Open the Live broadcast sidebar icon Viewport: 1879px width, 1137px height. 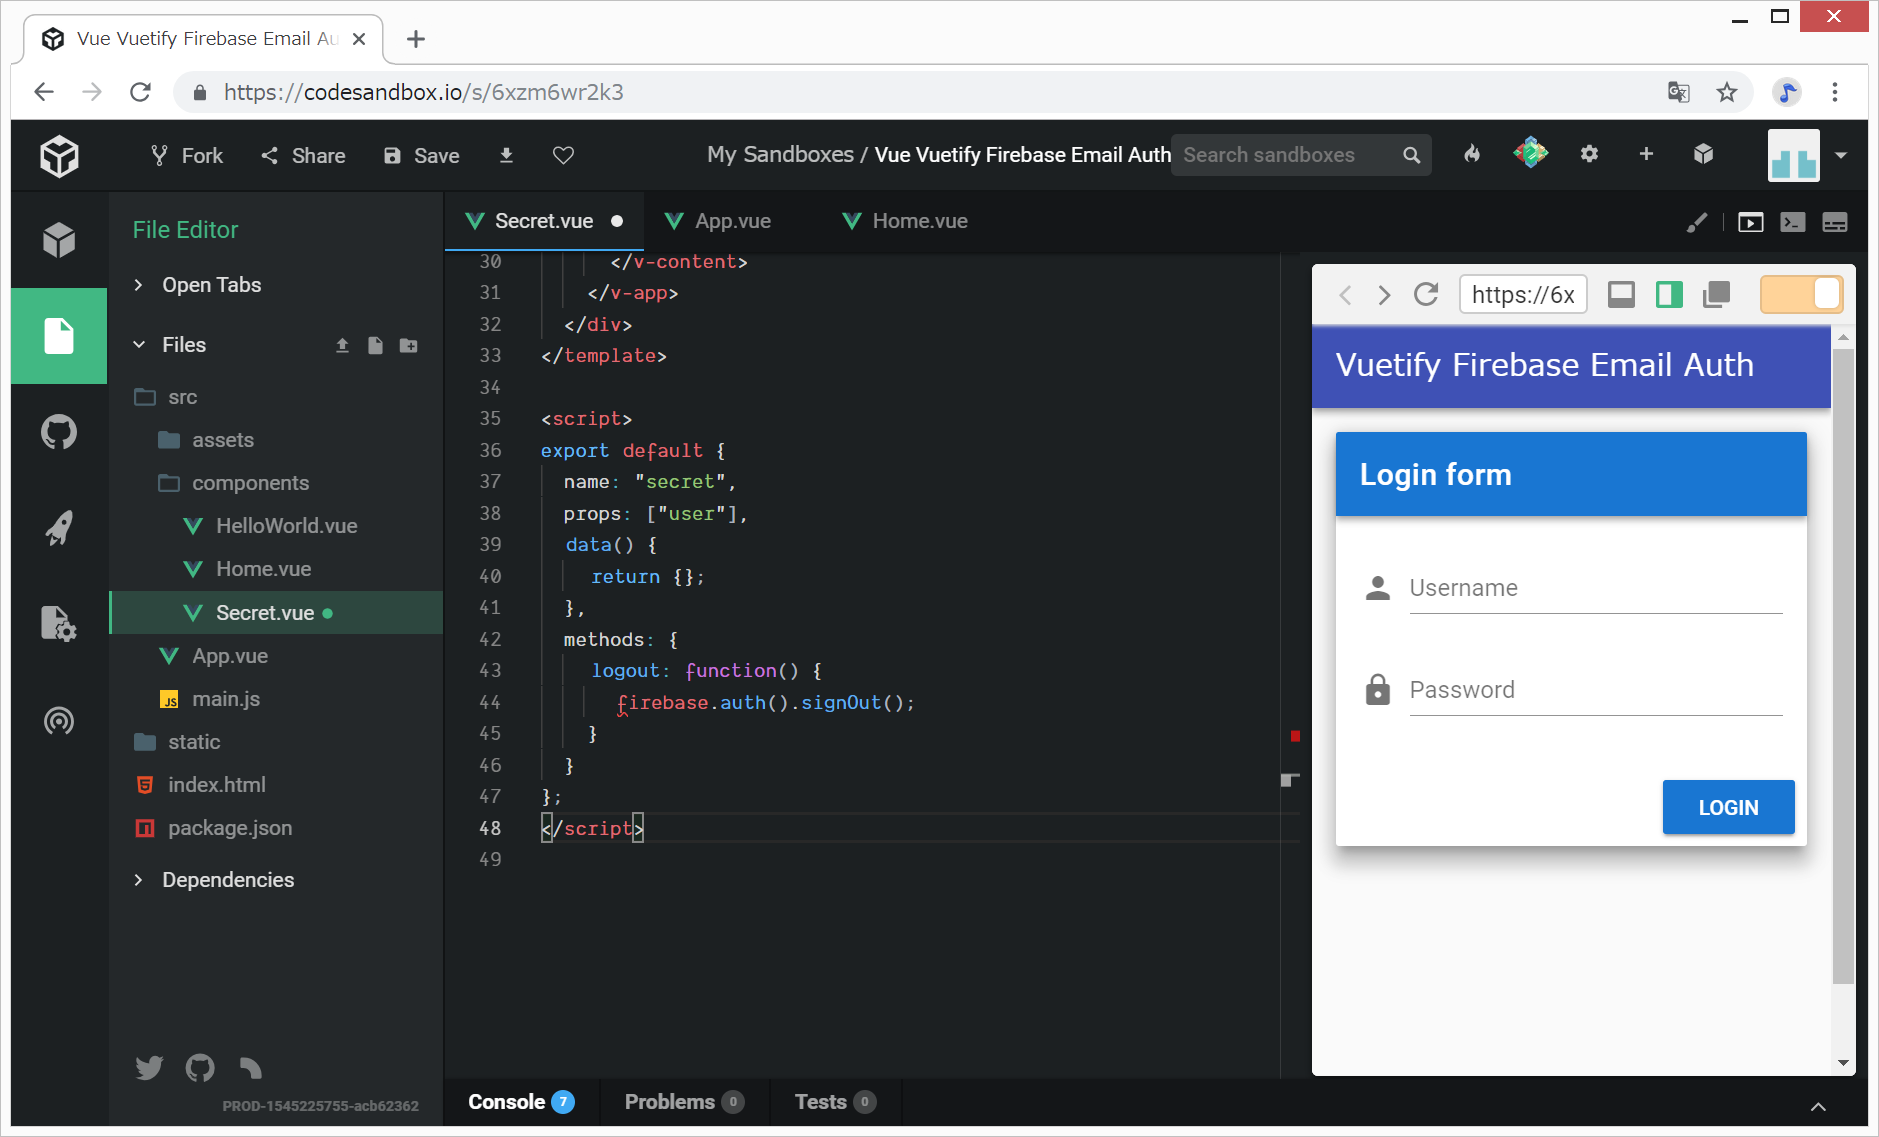(x=59, y=720)
